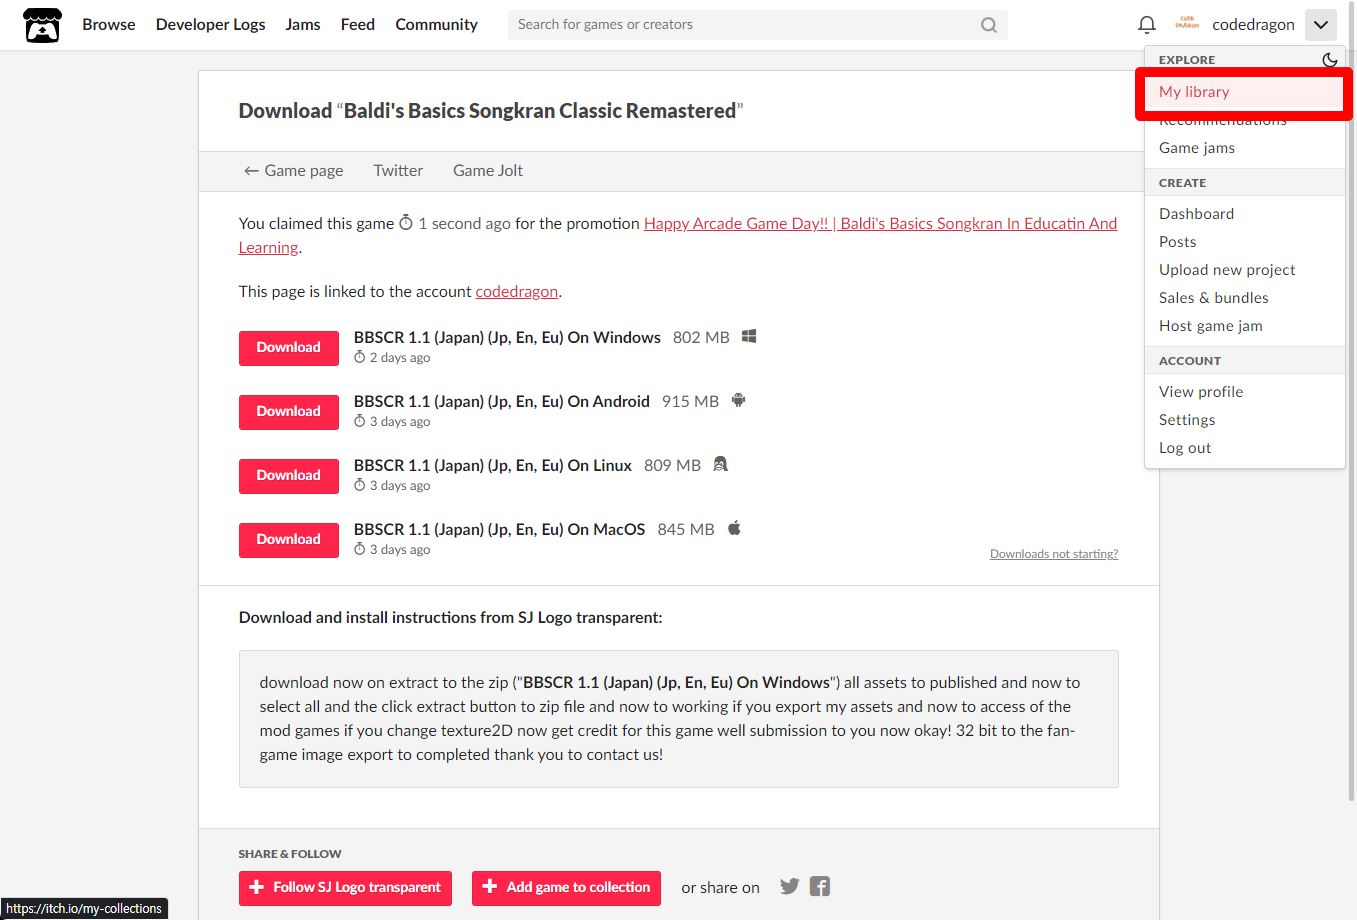Viewport: 1357px width, 920px height.
Task: Toggle dark mode moon icon
Action: coord(1329,60)
